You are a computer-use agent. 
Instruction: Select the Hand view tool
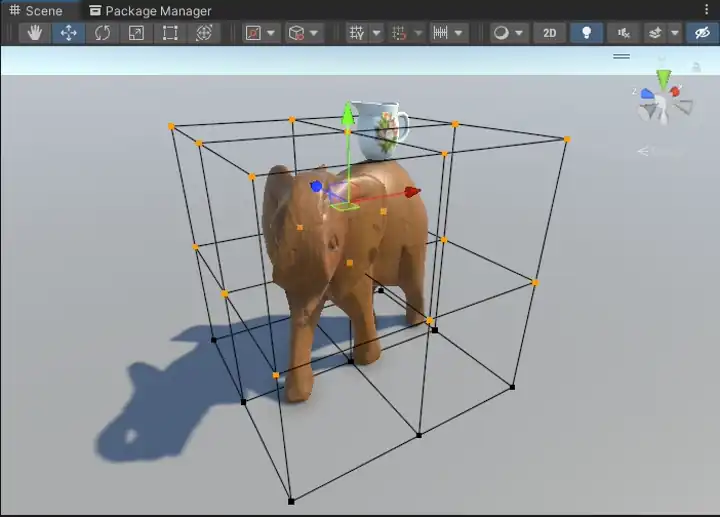point(35,33)
